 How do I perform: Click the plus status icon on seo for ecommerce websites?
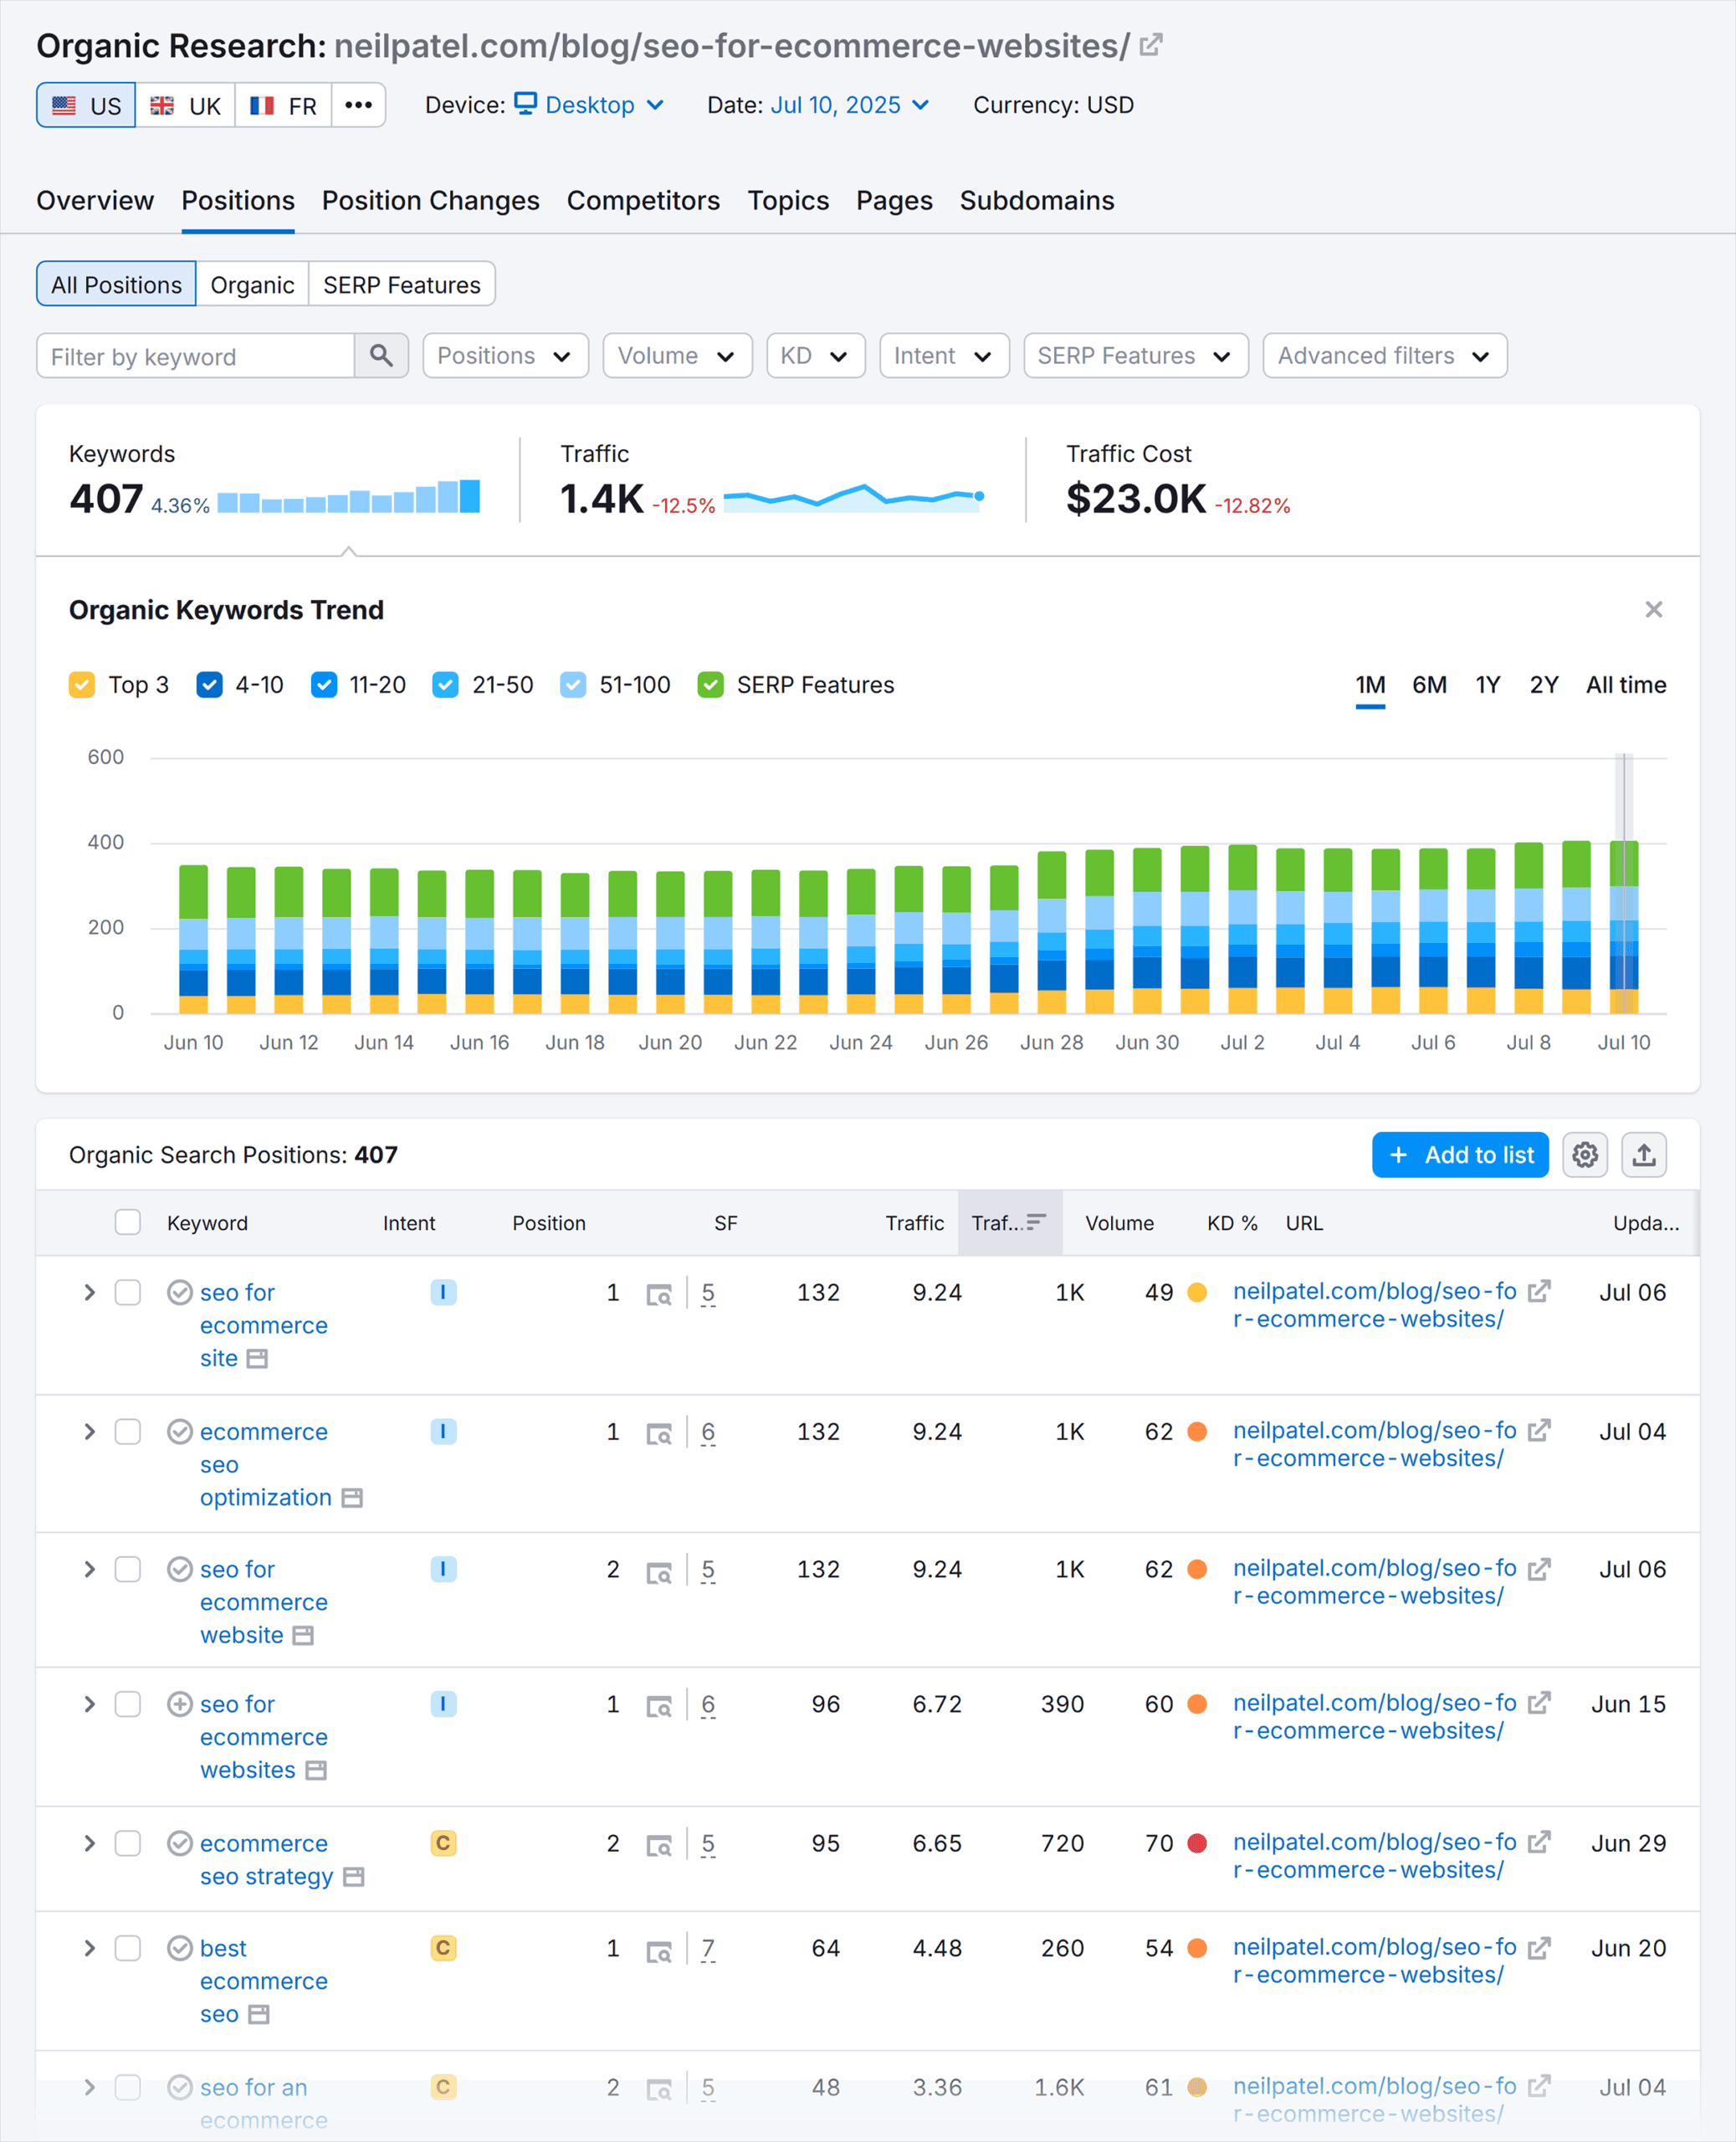179,1704
